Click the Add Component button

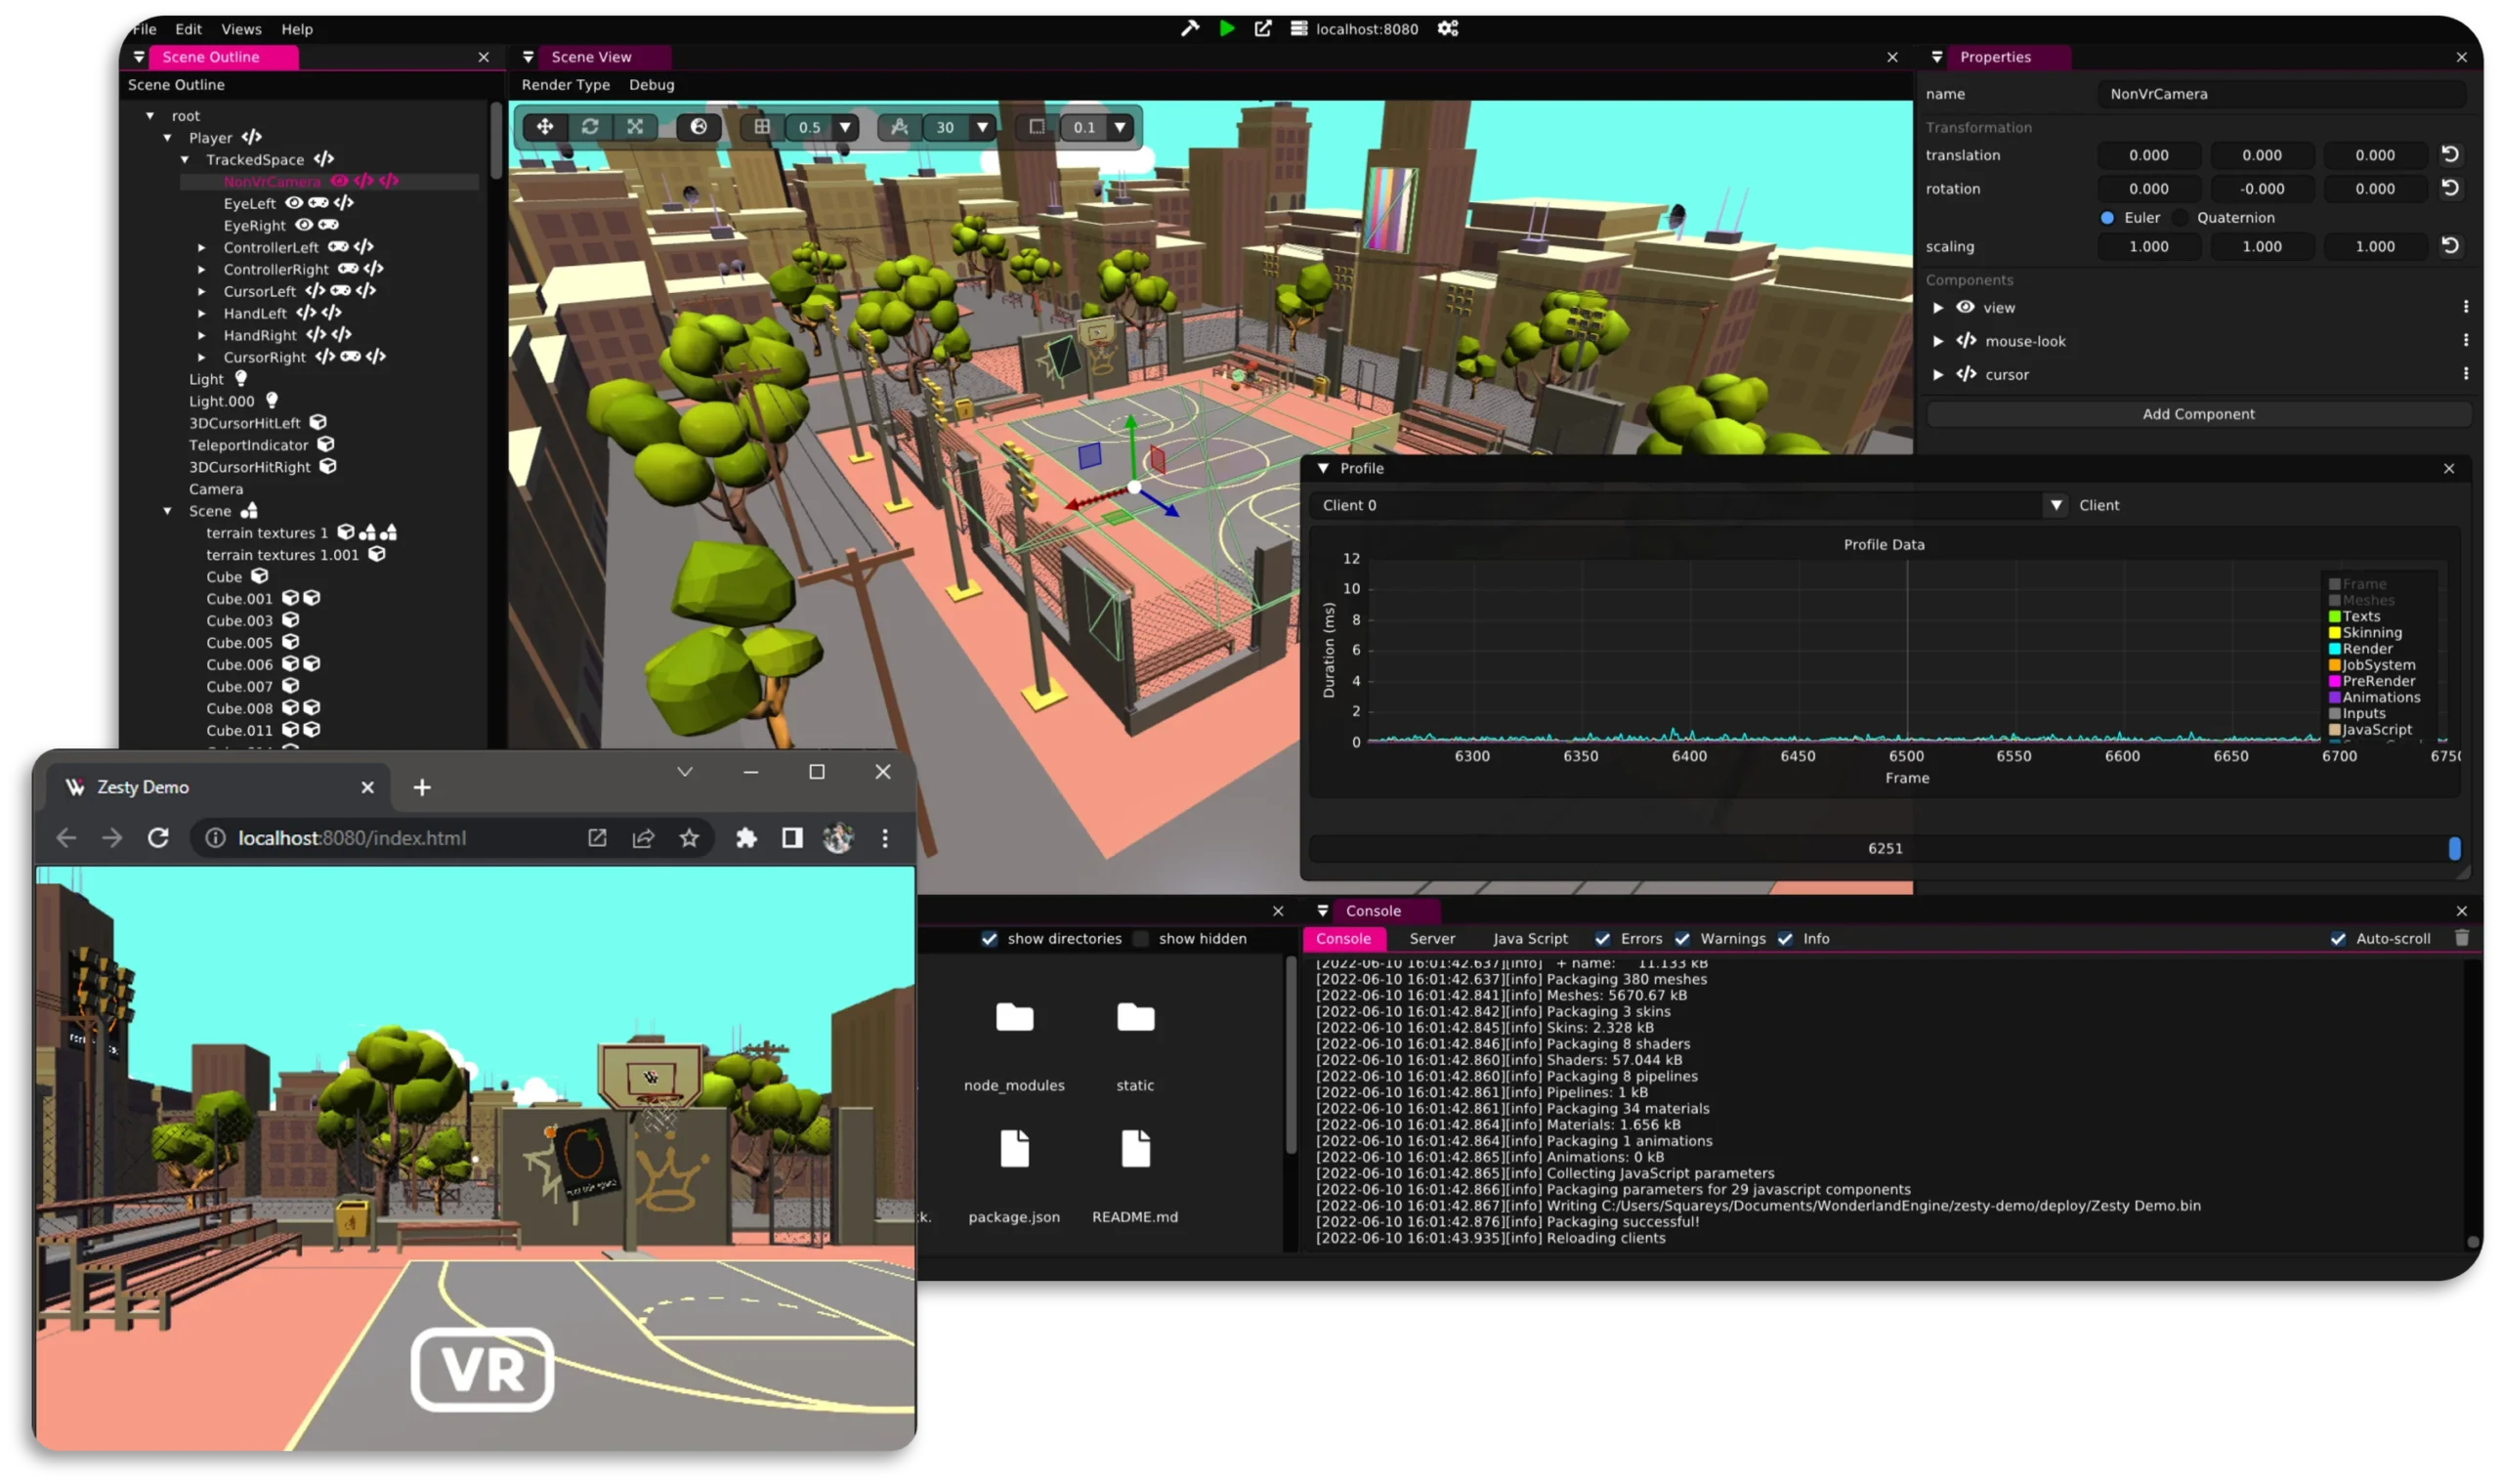pos(2199,413)
